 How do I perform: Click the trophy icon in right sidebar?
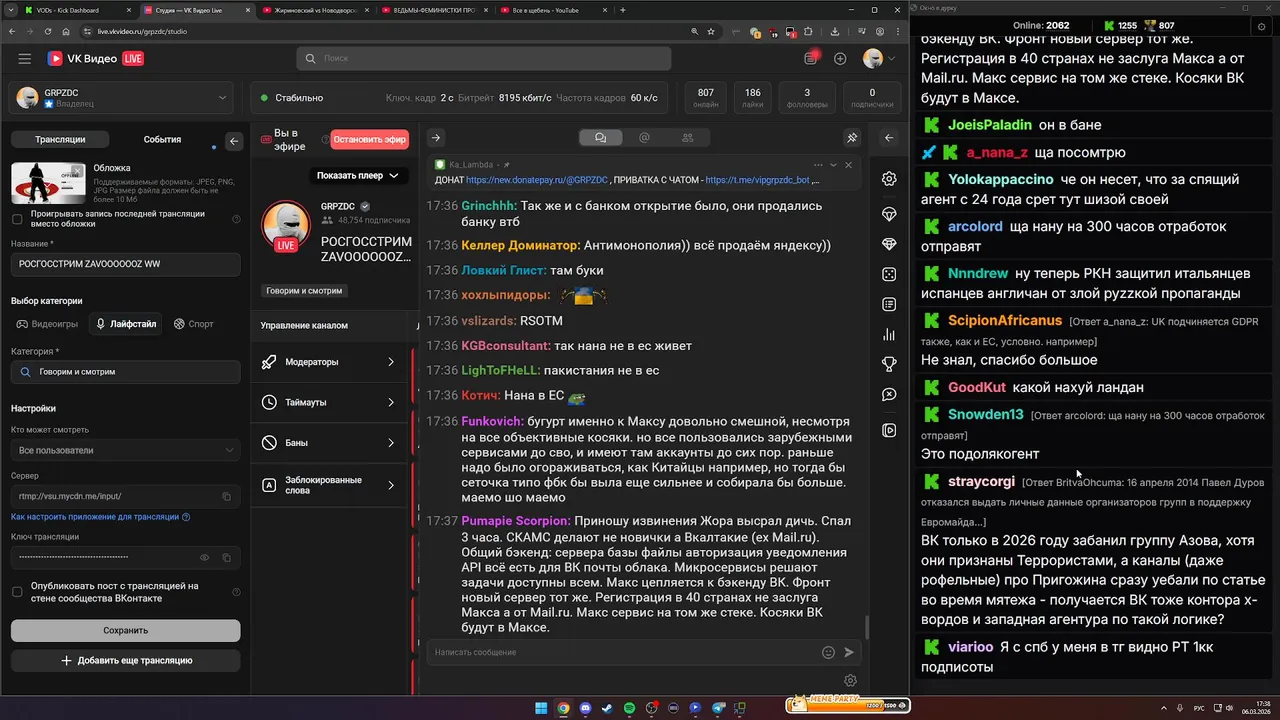point(889,364)
